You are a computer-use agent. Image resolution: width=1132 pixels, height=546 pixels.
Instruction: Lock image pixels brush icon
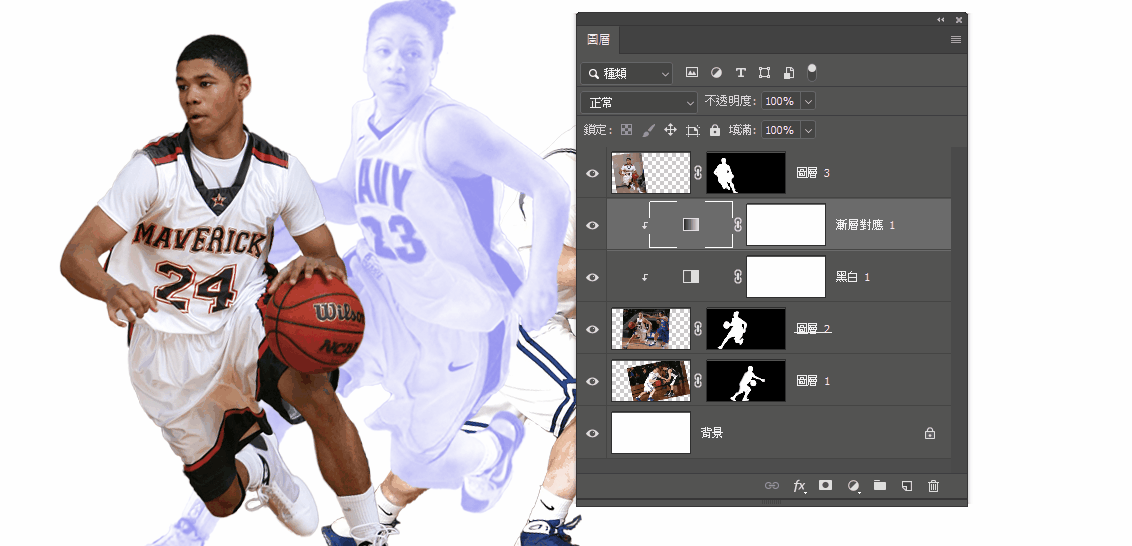648,130
